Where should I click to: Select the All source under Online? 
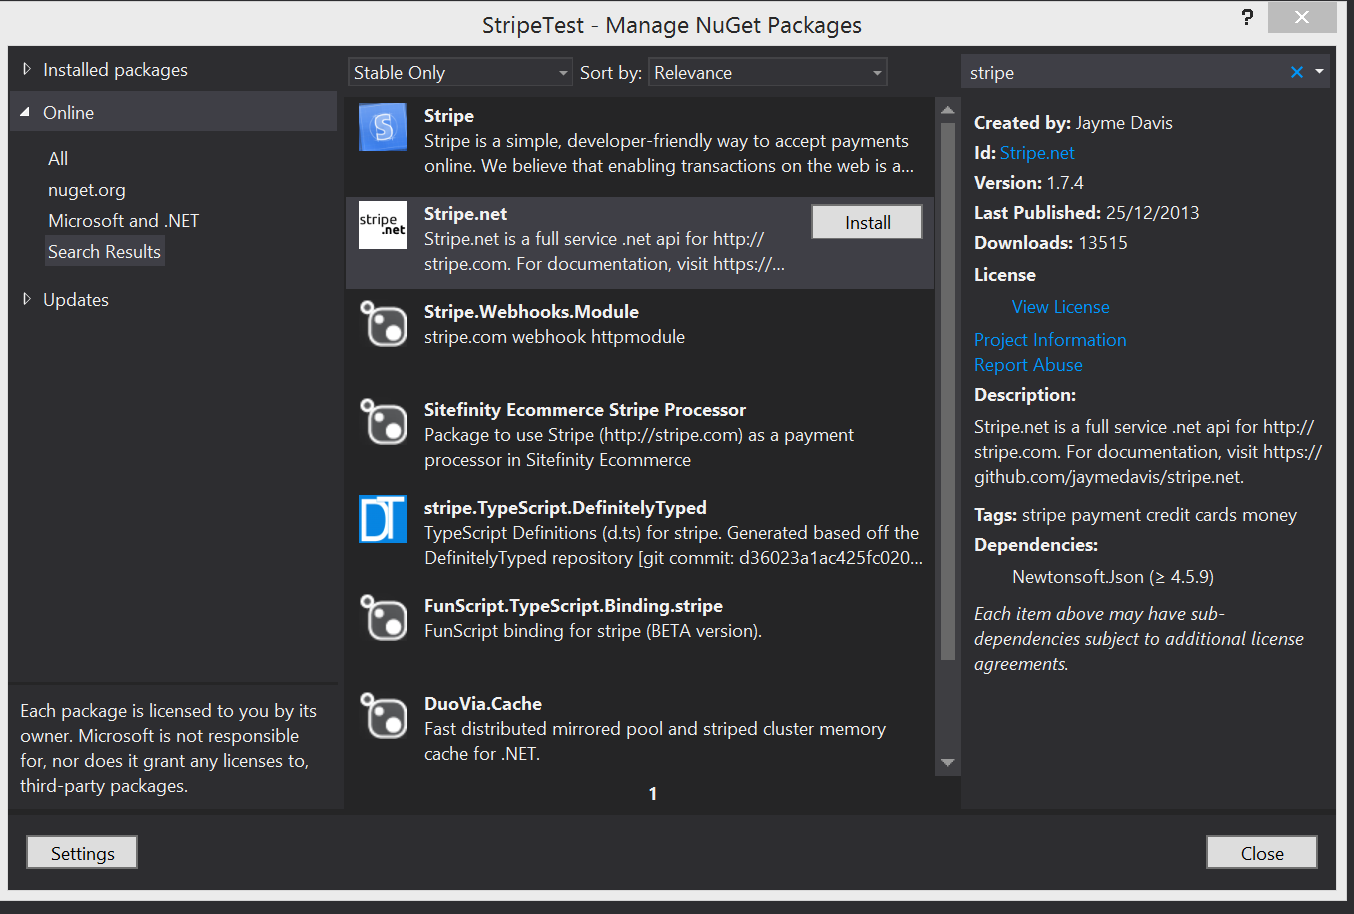coord(58,158)
